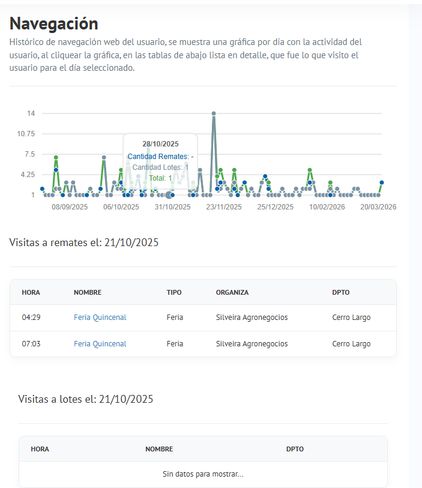Open the Feria Quincenal link at 04:29
This screenshot has width=422, height=488.
coord(100,317)
